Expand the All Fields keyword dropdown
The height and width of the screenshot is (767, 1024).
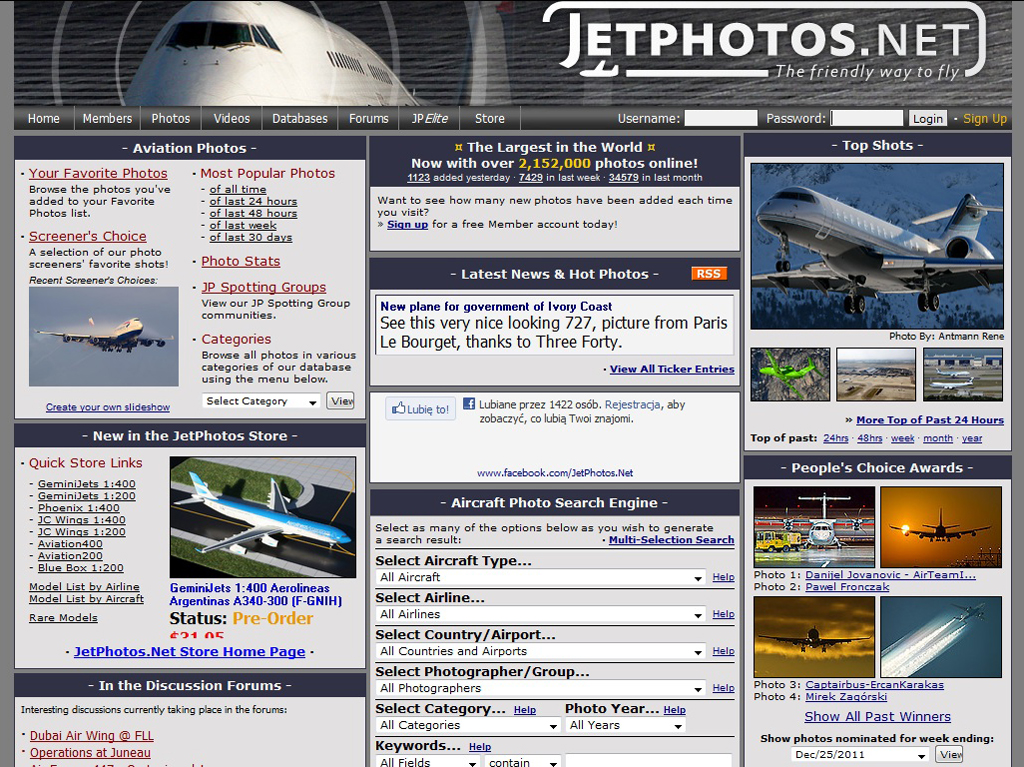coord(428,761)
